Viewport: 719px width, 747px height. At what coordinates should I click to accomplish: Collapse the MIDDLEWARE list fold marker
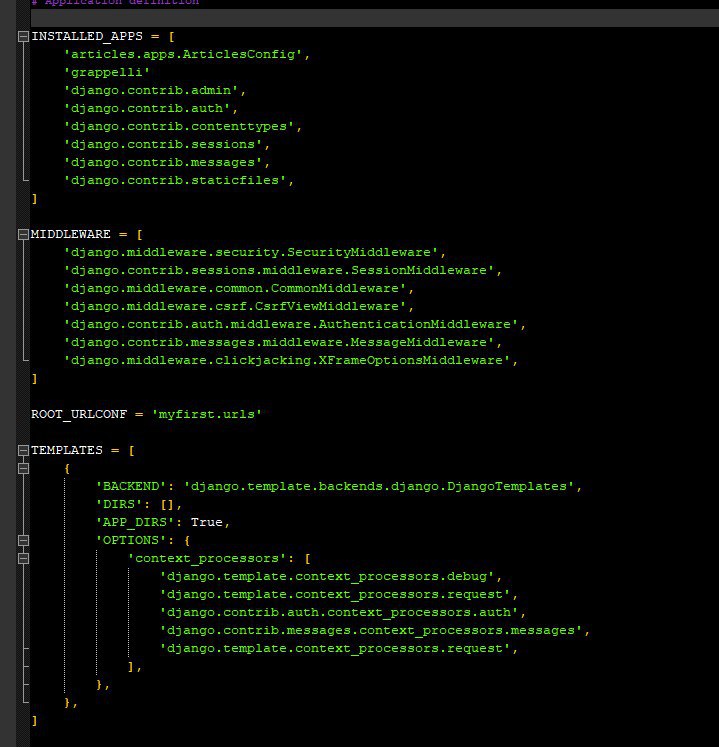click(23, 234)
